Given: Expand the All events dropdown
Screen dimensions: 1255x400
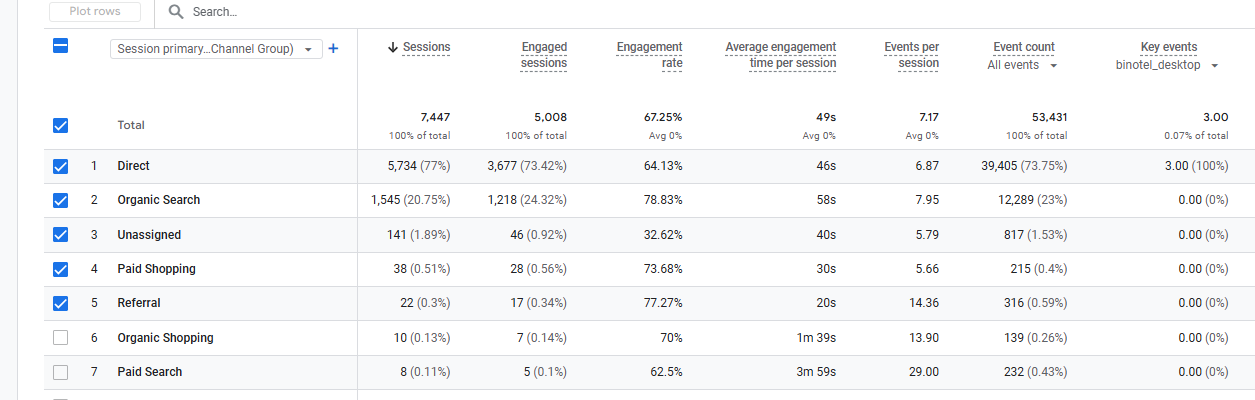Looking at the screenshot, I should [1022, 65].
